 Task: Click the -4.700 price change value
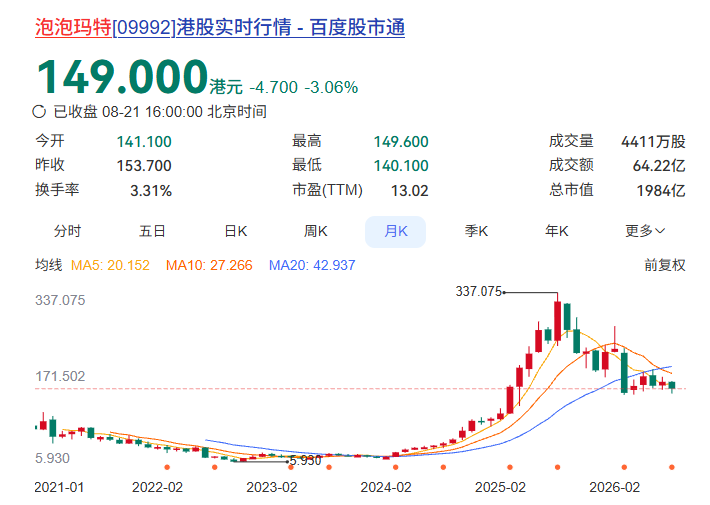273,87
